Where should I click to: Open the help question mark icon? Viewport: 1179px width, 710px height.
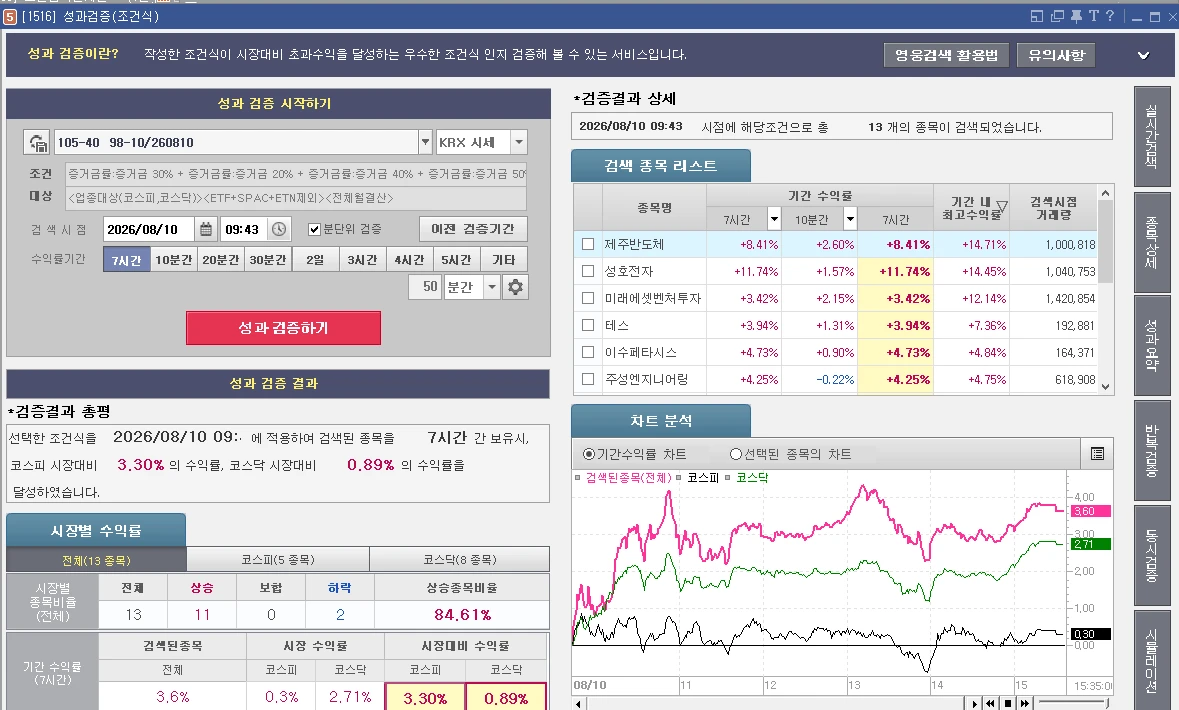[1110, 16]
